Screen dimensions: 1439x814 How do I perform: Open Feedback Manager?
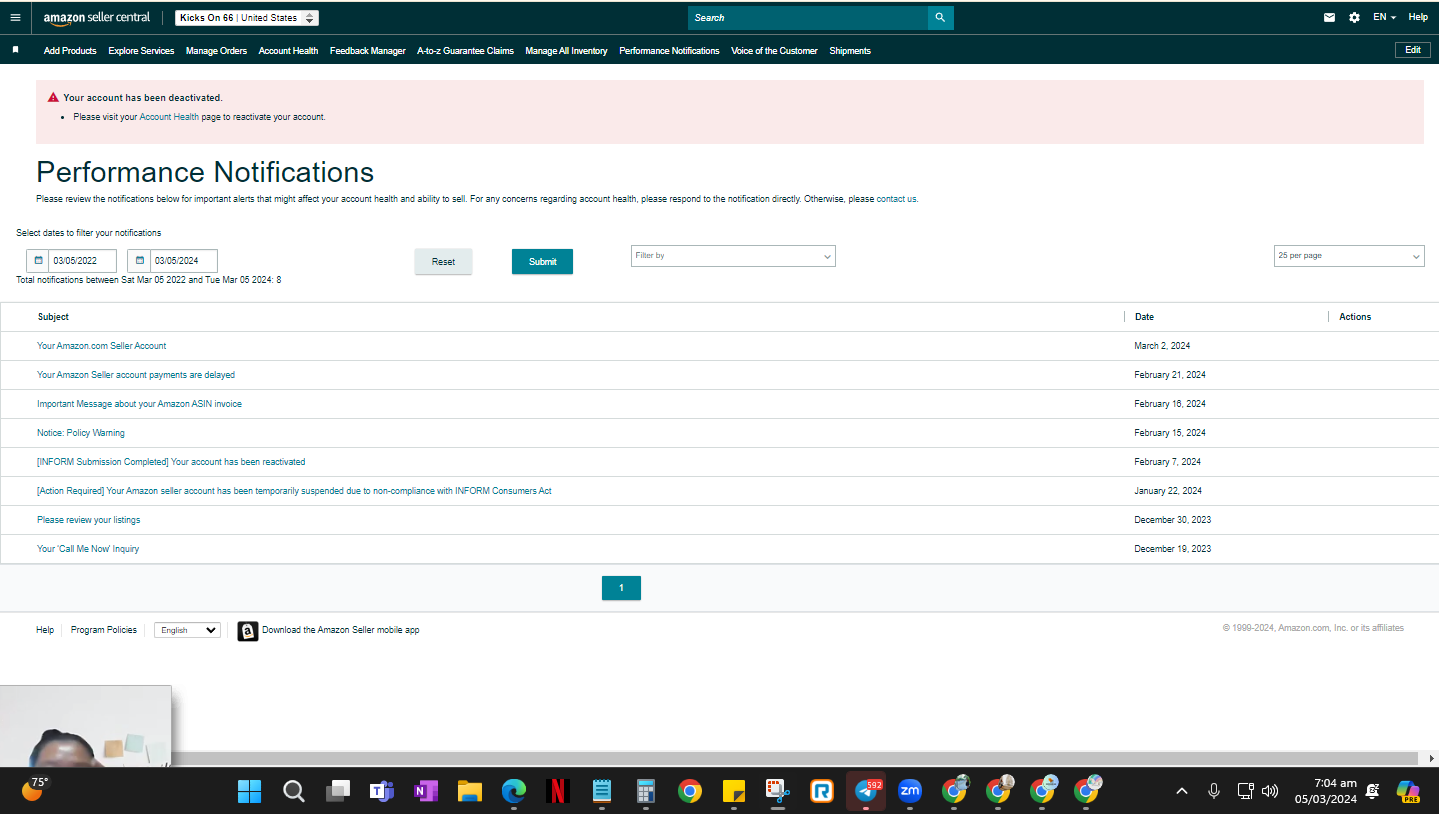(368, 51)
